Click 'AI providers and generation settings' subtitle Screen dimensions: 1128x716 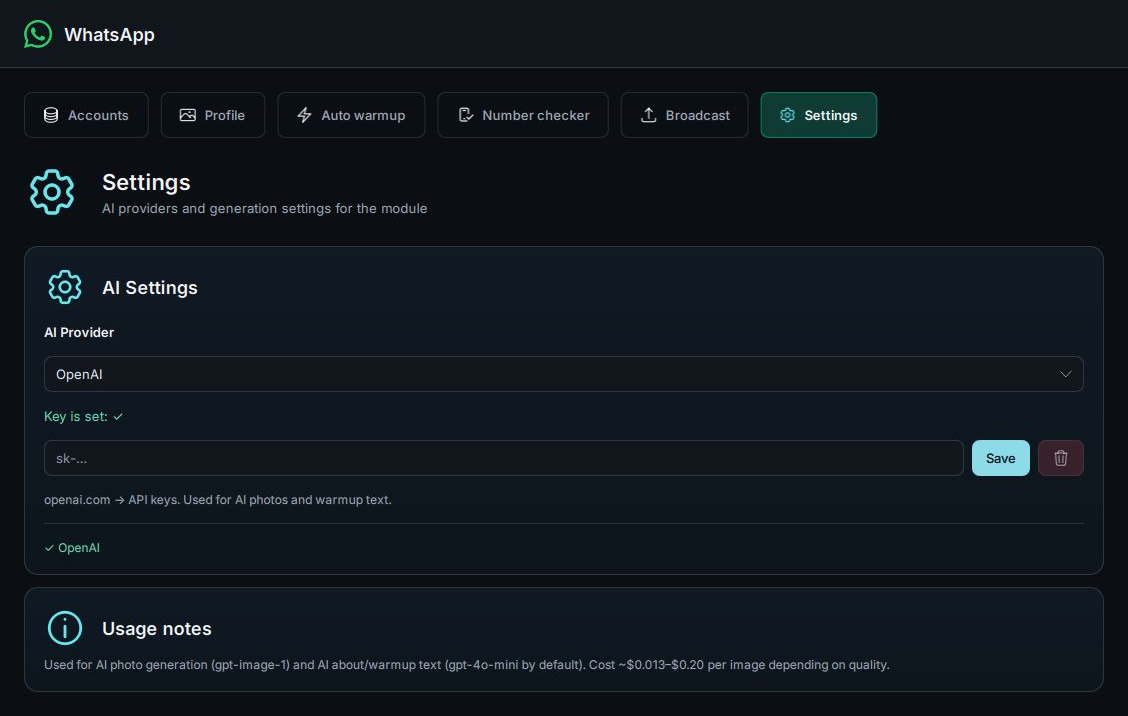[265, 209]
